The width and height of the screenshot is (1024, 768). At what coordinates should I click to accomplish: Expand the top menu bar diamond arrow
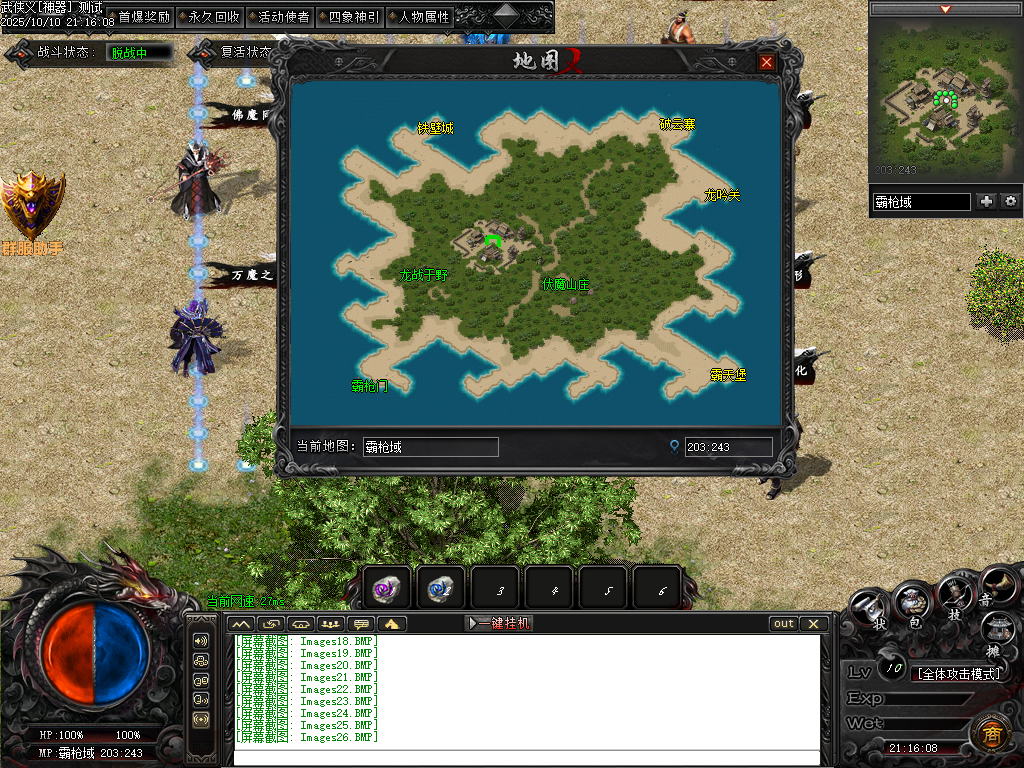507,15
